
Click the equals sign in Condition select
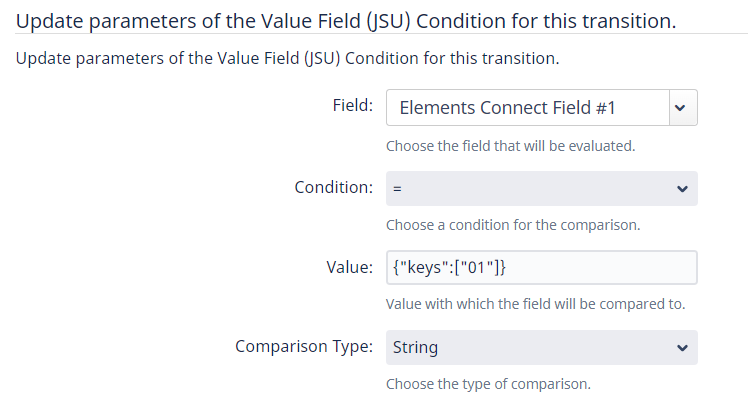397,189
